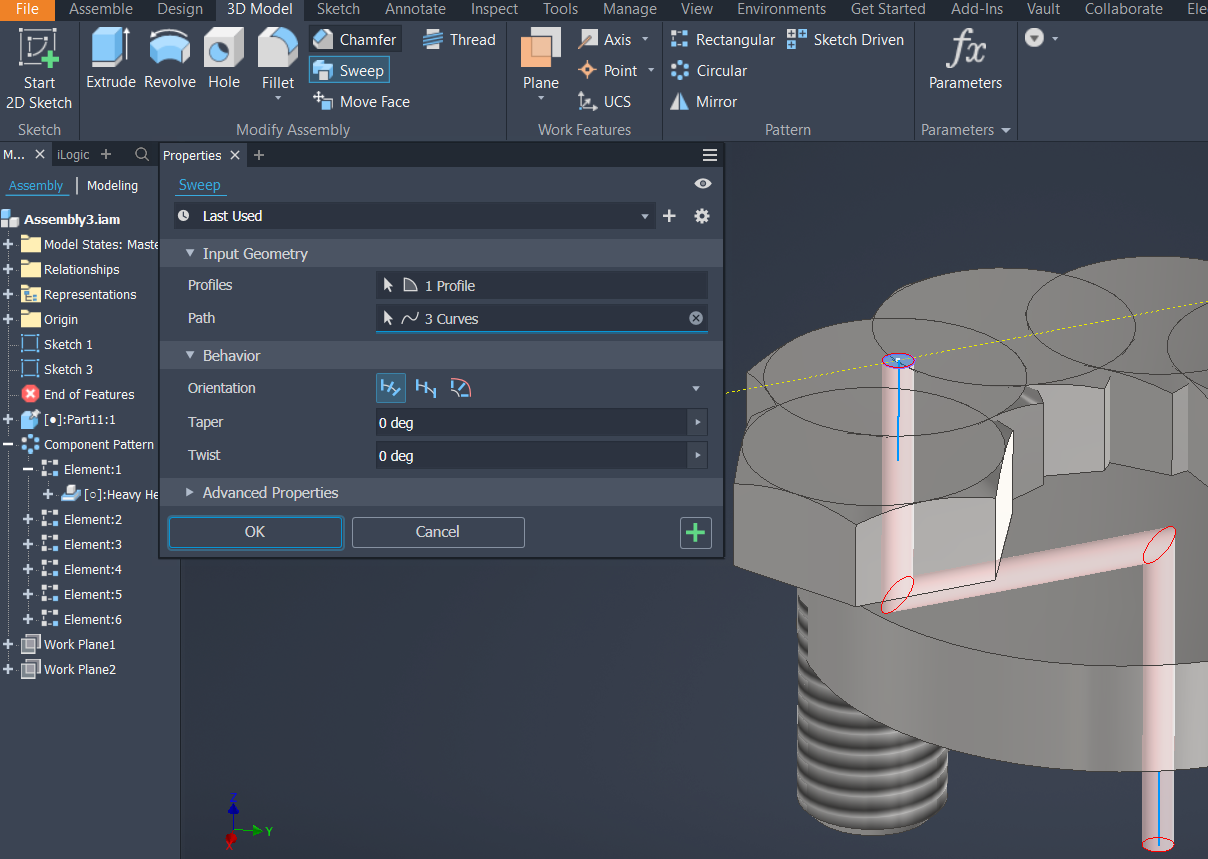The image size is (1208, 859).
Task: Launch the Thread tool
Action: 459,39
